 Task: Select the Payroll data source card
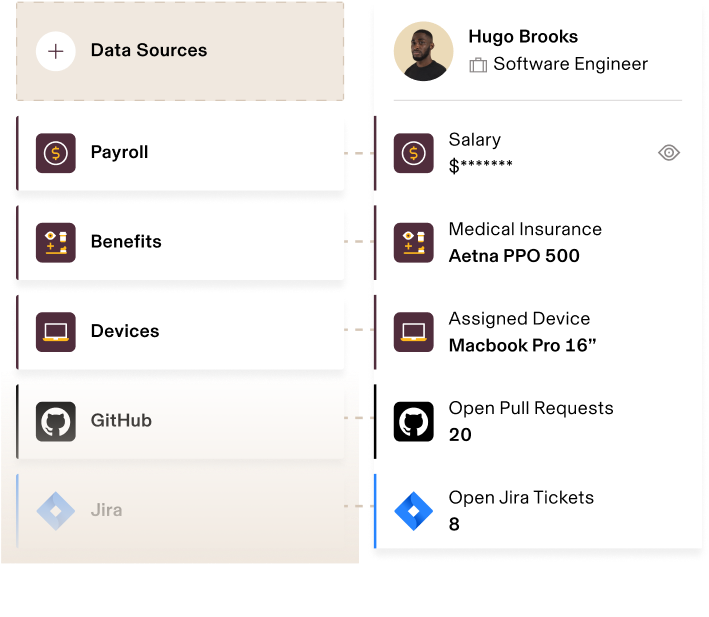coord(180,153)
